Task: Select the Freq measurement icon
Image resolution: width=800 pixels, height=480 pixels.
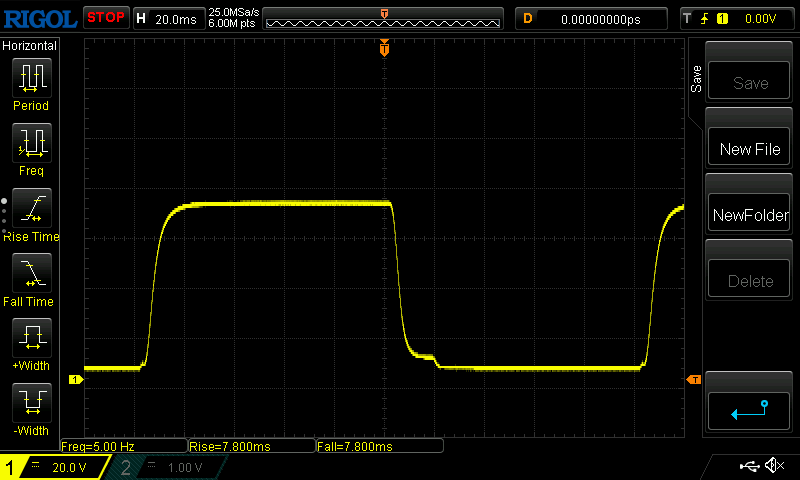Action: click(31, 144)
